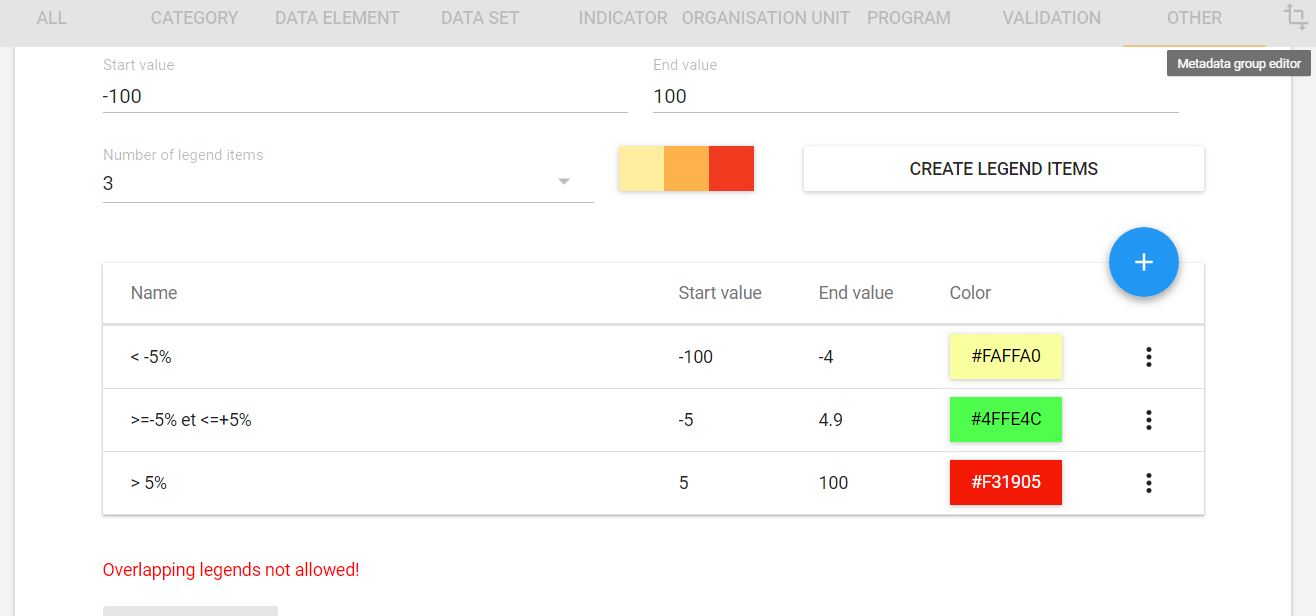Open the ORGANISATION UNIT tab
Image resolution: width=1316 pixels, height=616 pixels.
[x=765, y=18]
